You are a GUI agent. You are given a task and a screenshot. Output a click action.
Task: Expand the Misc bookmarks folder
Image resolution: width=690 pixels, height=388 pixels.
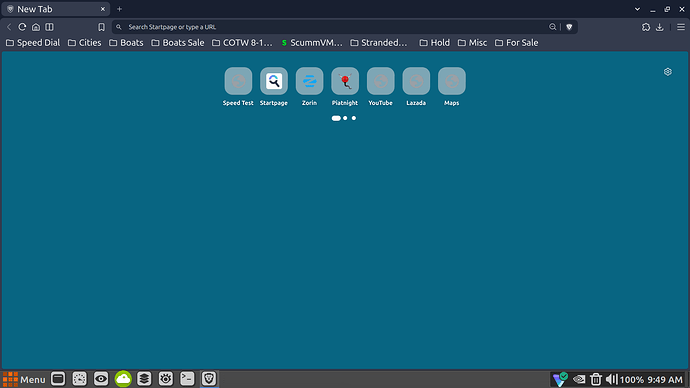473,43
